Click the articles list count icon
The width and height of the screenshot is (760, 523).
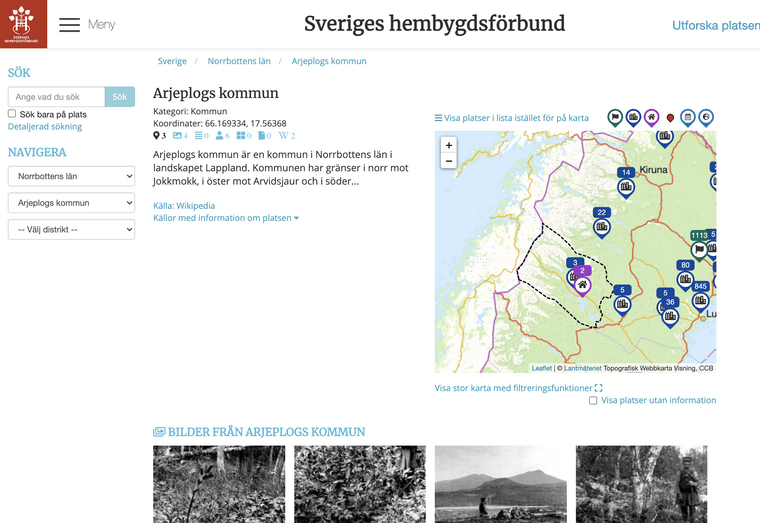198,136
